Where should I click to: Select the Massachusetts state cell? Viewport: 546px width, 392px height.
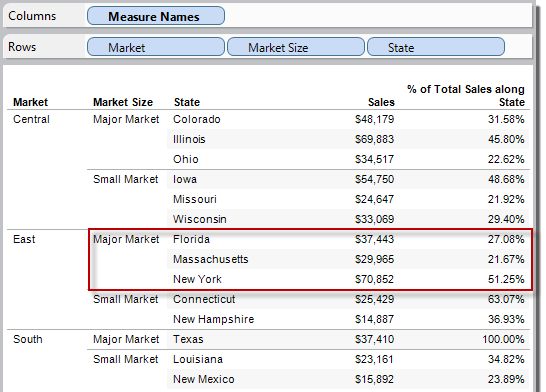(211, 259)
